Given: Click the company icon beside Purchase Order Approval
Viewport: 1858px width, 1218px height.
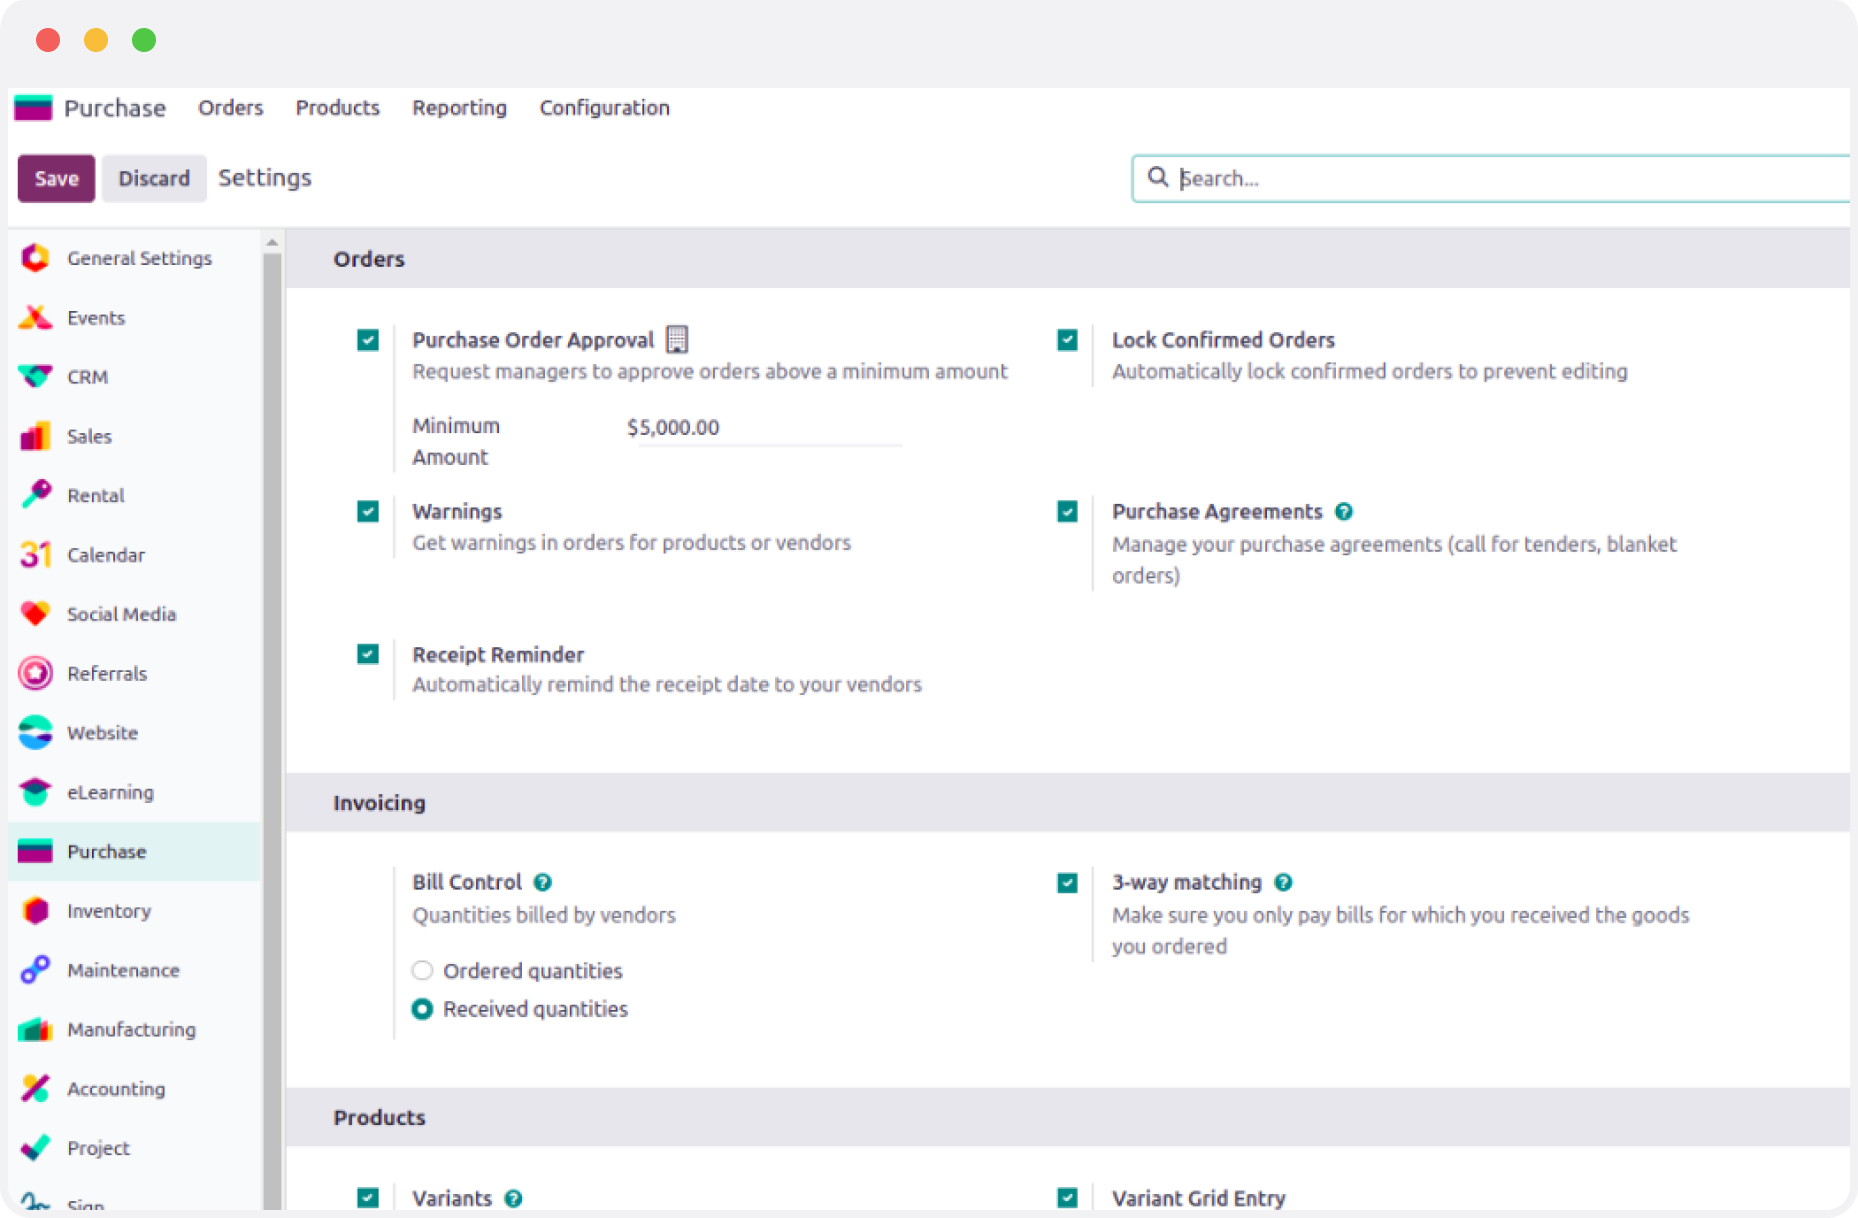Looking at the screenshot, I should coord(677,340).
